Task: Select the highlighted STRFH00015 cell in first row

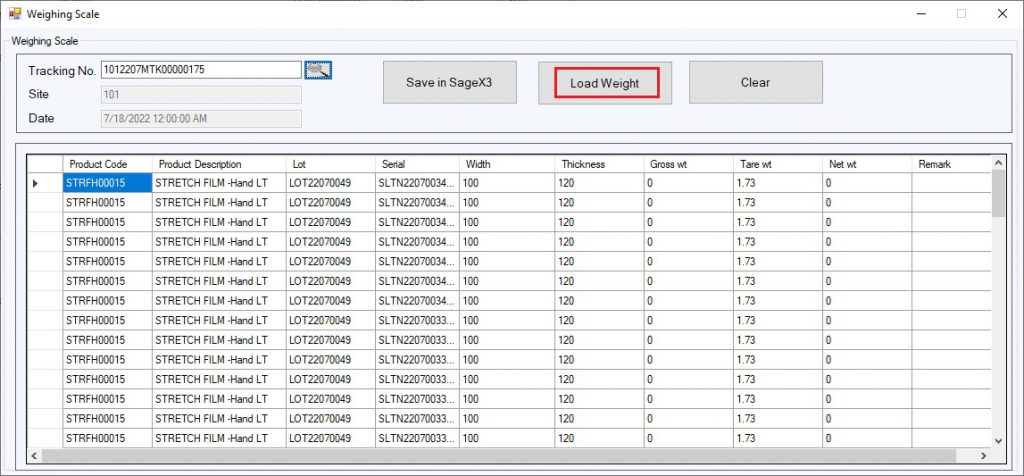Action: click(108, 183)
